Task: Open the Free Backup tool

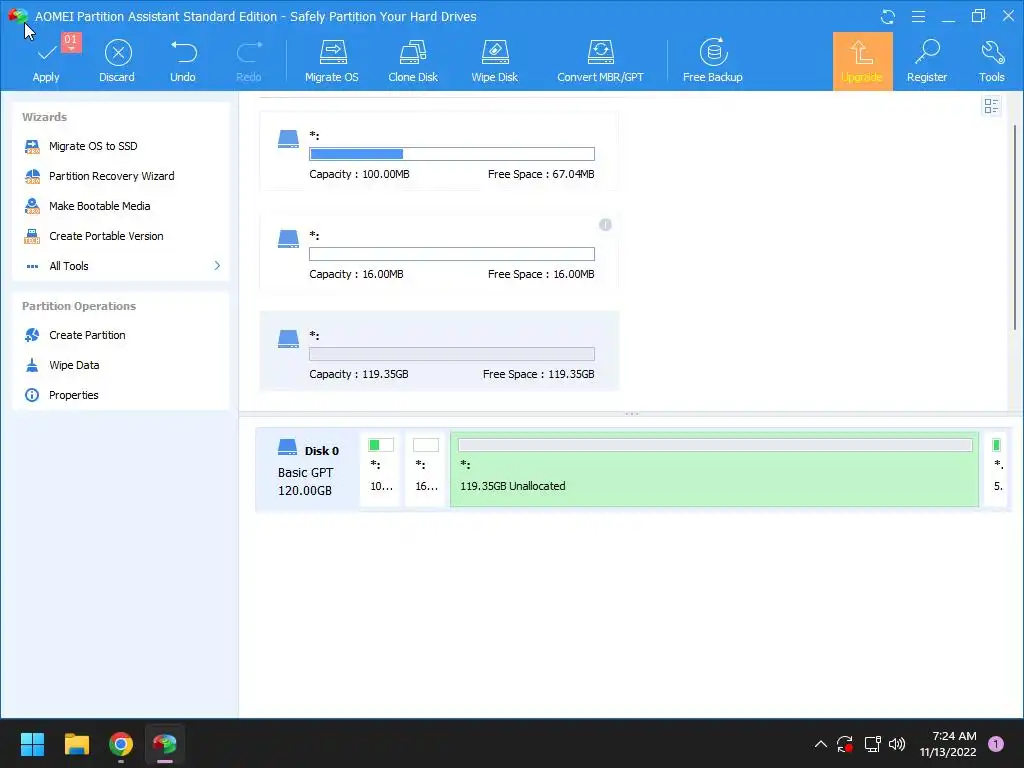Action: coord(712,61)
